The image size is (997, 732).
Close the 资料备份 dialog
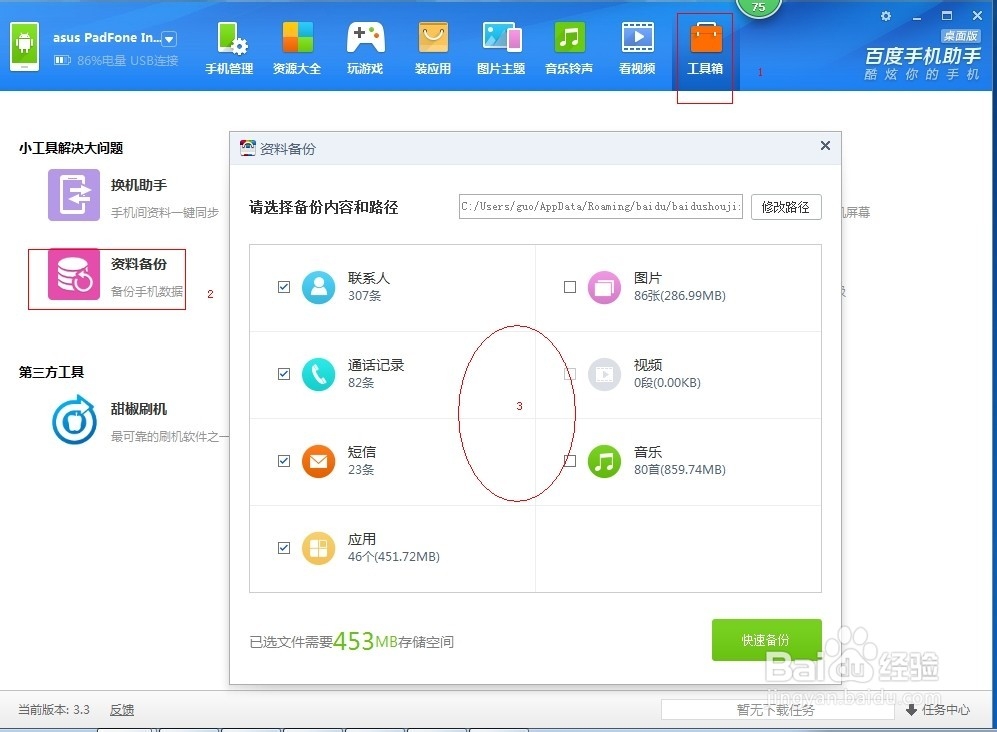tap(825, 146)
